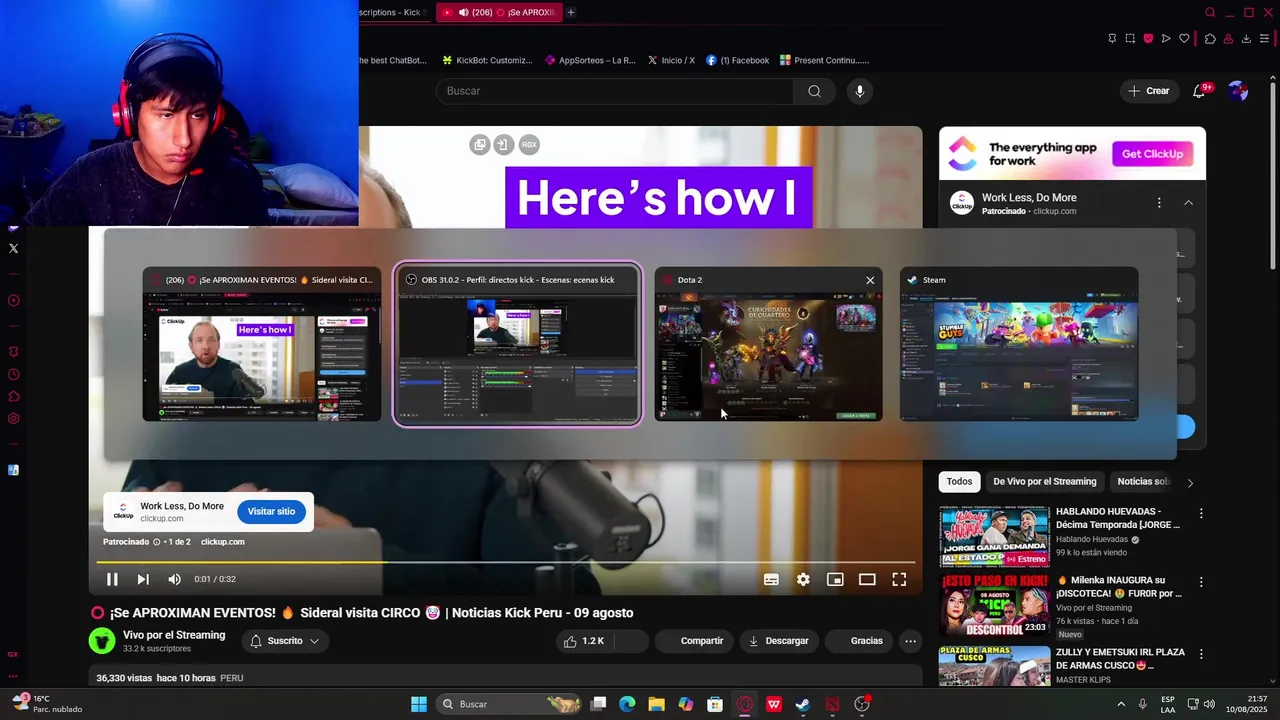Open ad options three-dot menu
The height and width of the screenshot is (720, 1280).
point(1159,203)
